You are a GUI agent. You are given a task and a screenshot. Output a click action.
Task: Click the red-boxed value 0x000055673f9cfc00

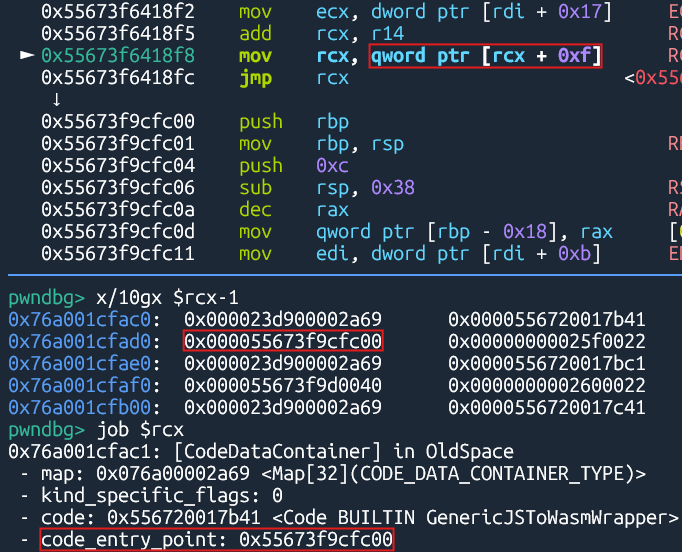(x=282, y=342)
